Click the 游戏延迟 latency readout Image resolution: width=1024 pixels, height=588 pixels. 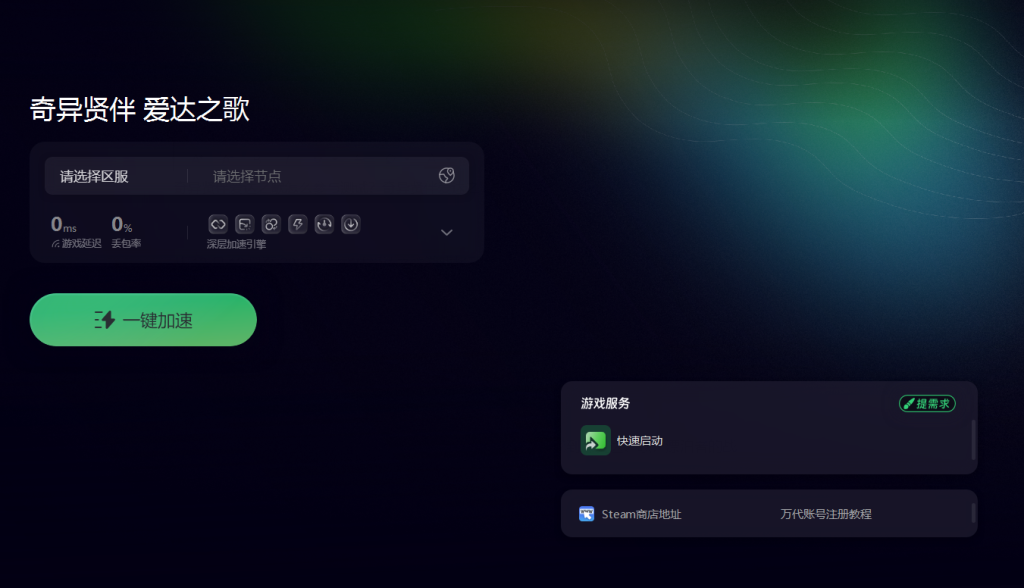pos(76,232)
